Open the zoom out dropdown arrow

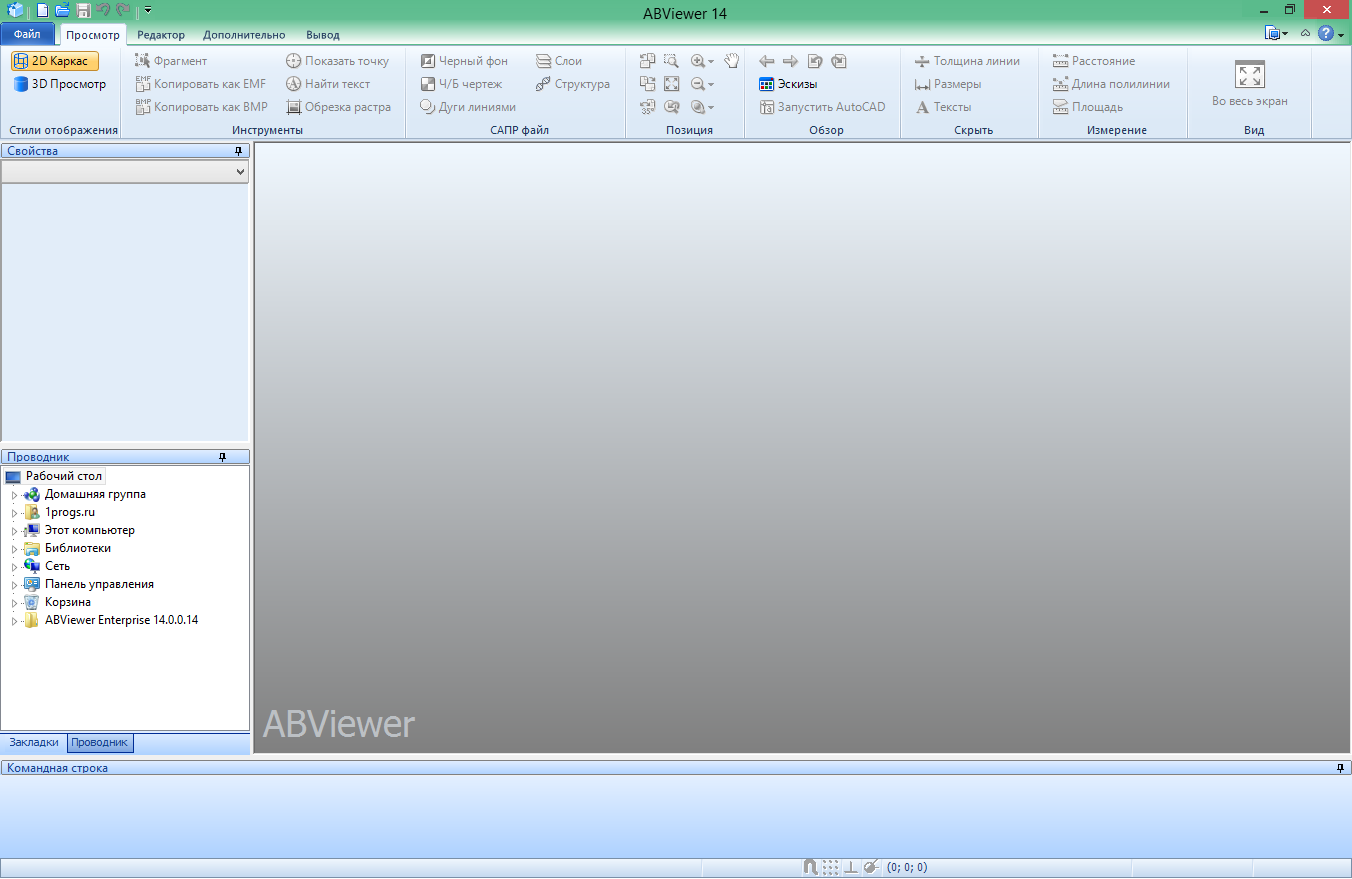point(712,84)
